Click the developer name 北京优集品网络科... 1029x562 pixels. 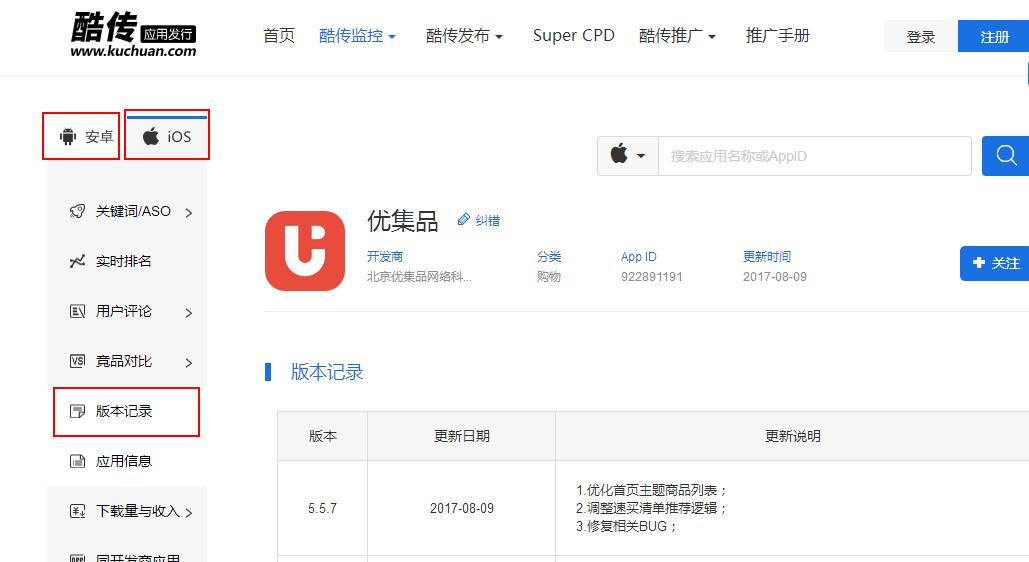tap(419, 276)
